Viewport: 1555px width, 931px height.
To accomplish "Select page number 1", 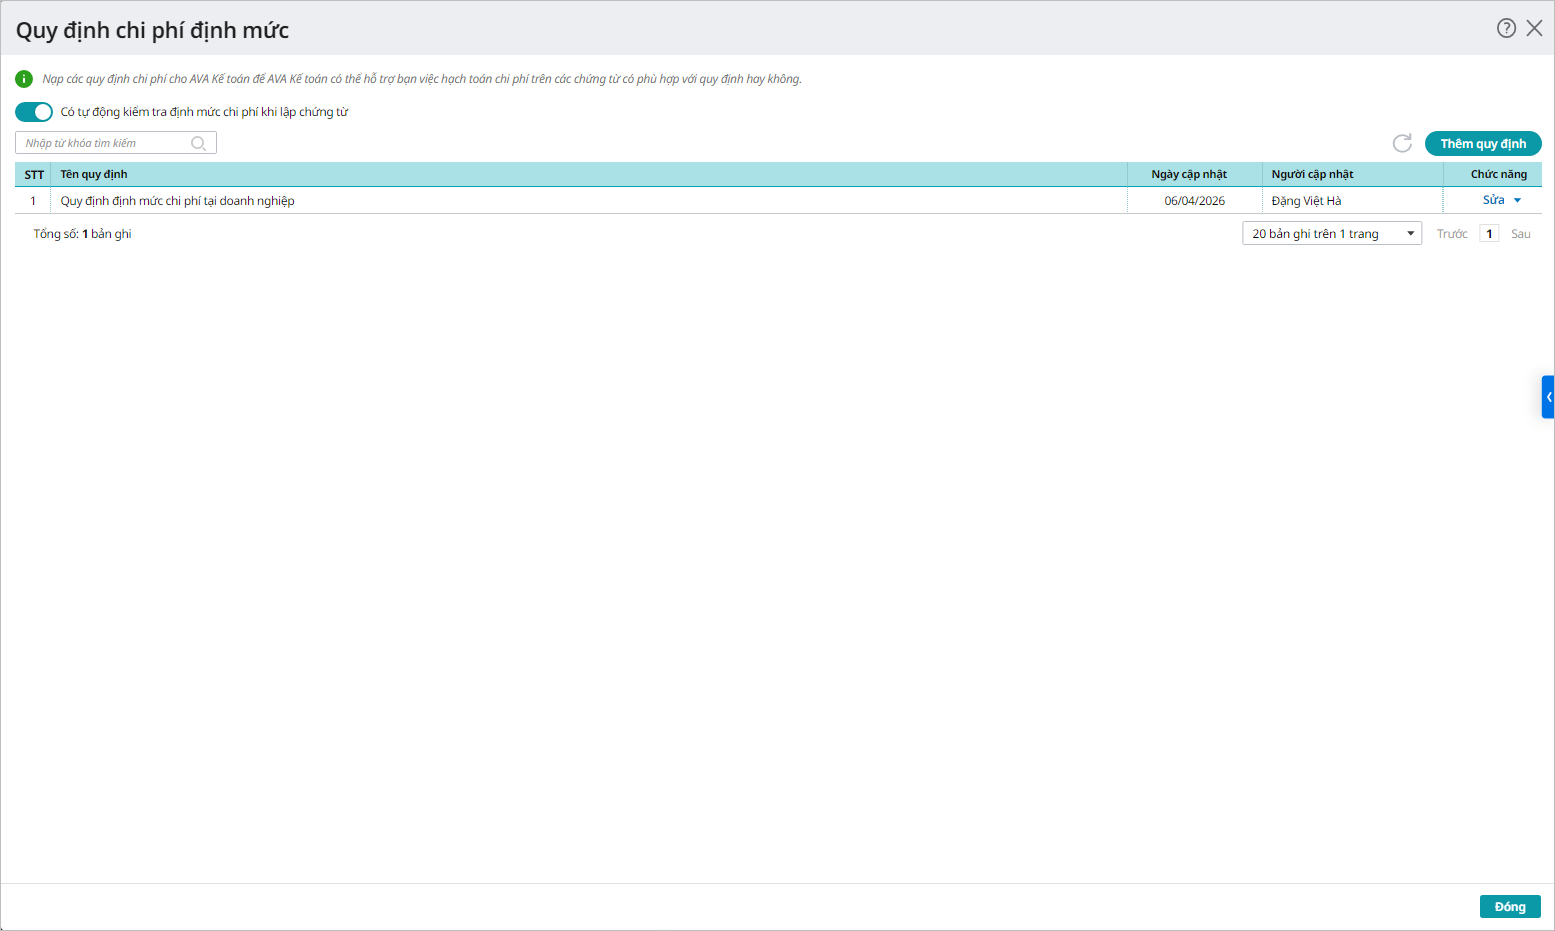I will [1489, 234].
